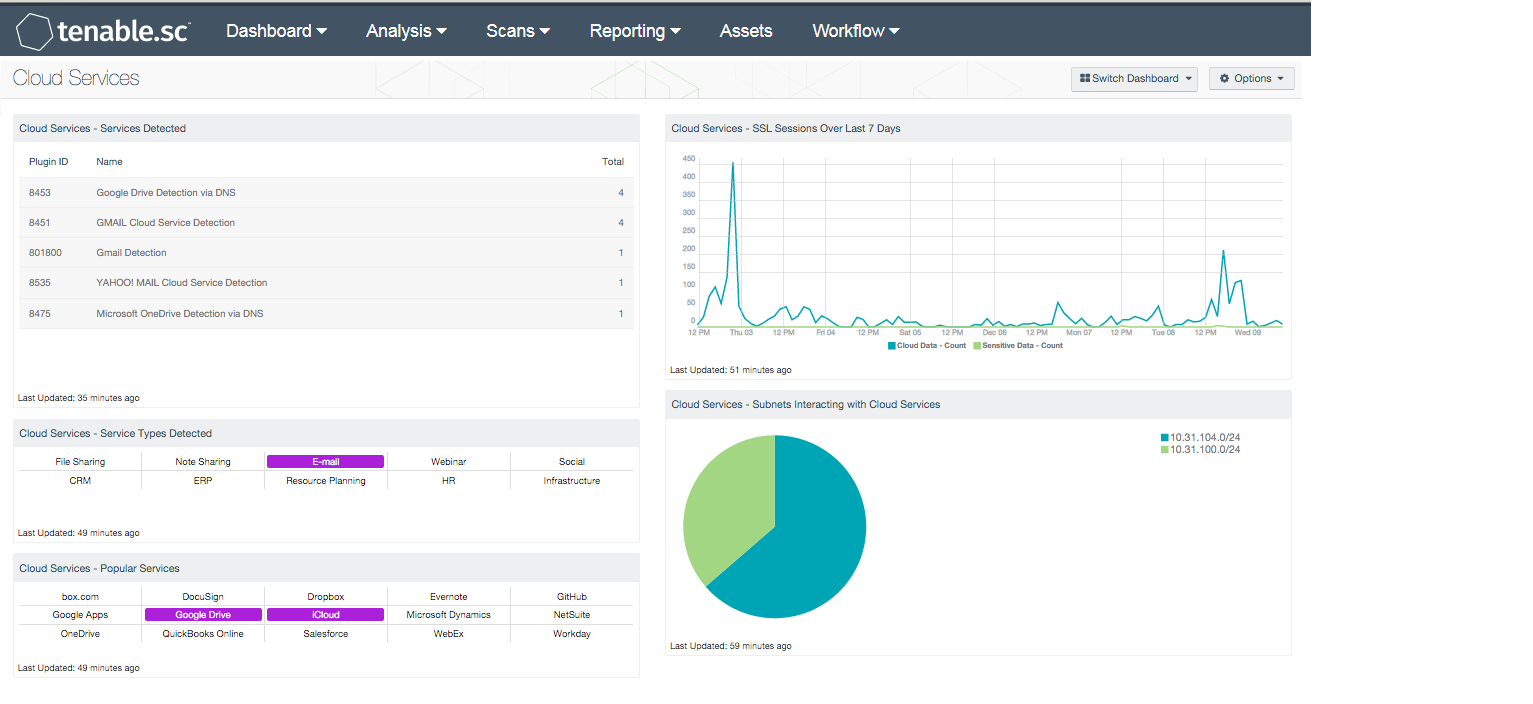Click the OneDrive service cell
This screenshot has height=704, width=1533.
(80, 634)
